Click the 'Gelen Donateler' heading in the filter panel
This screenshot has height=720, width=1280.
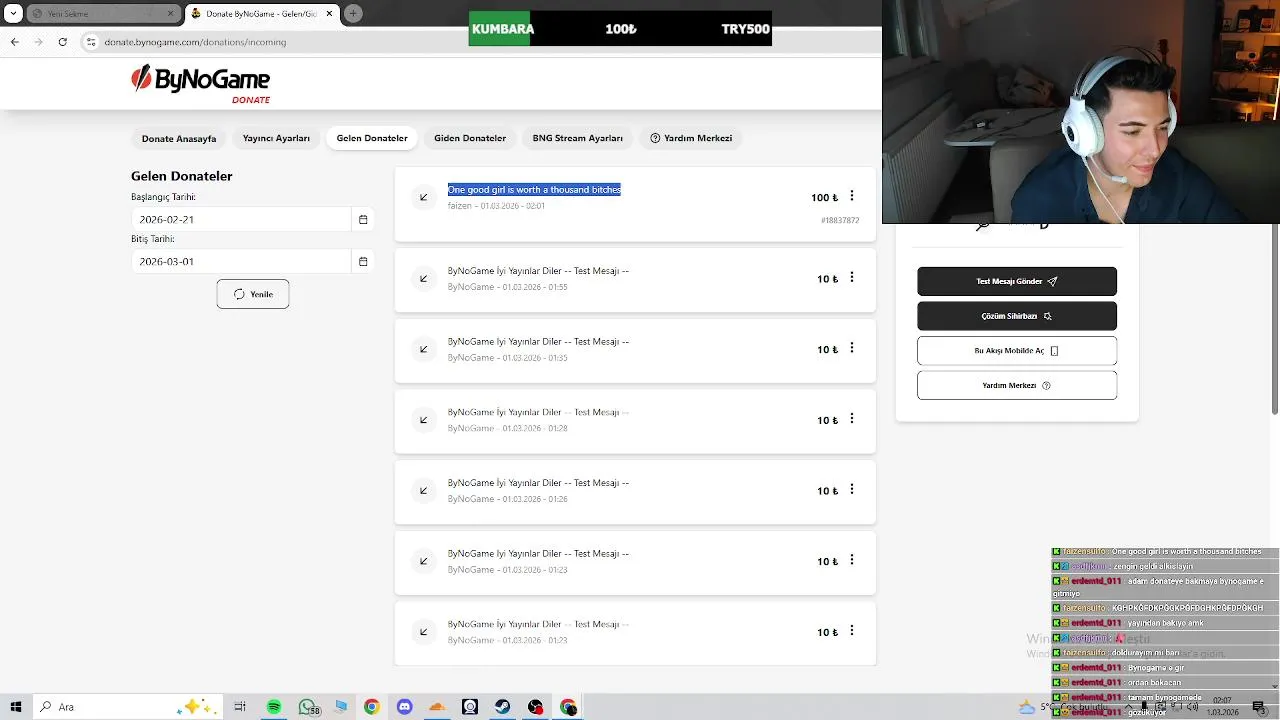click(x=182, y=176)
